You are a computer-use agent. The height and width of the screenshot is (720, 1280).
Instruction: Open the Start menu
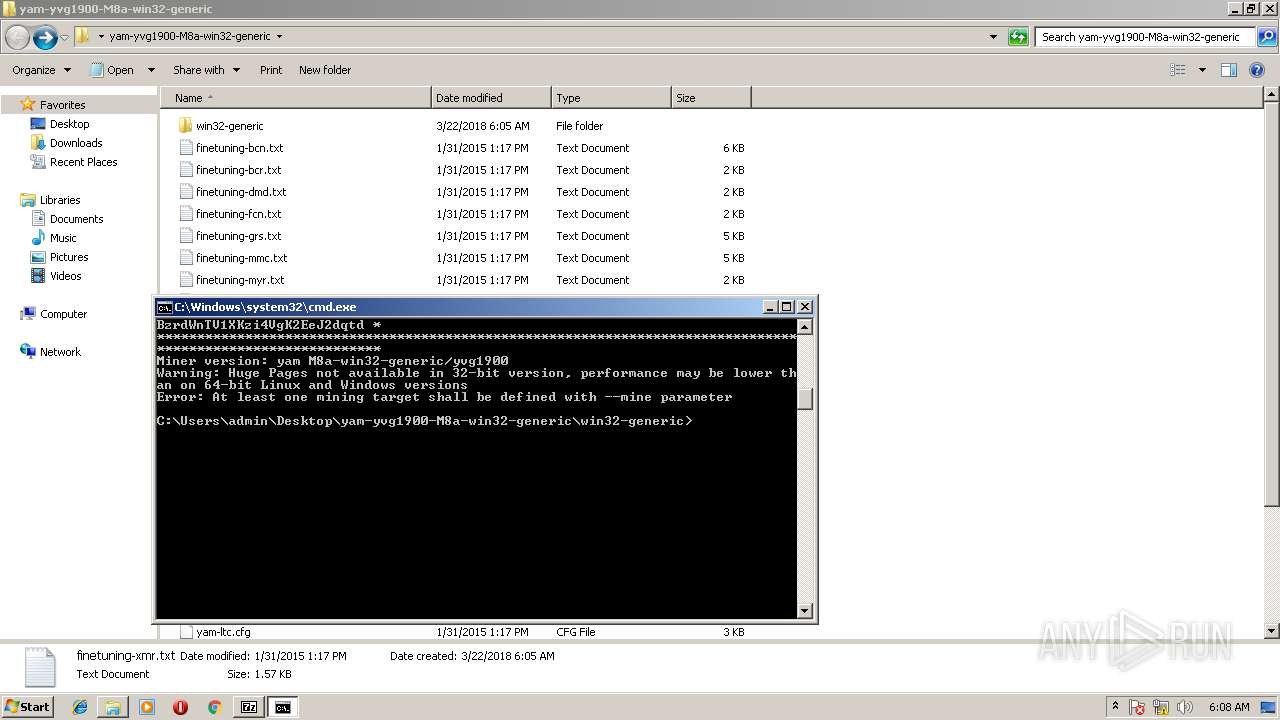[x=27, y=707]
